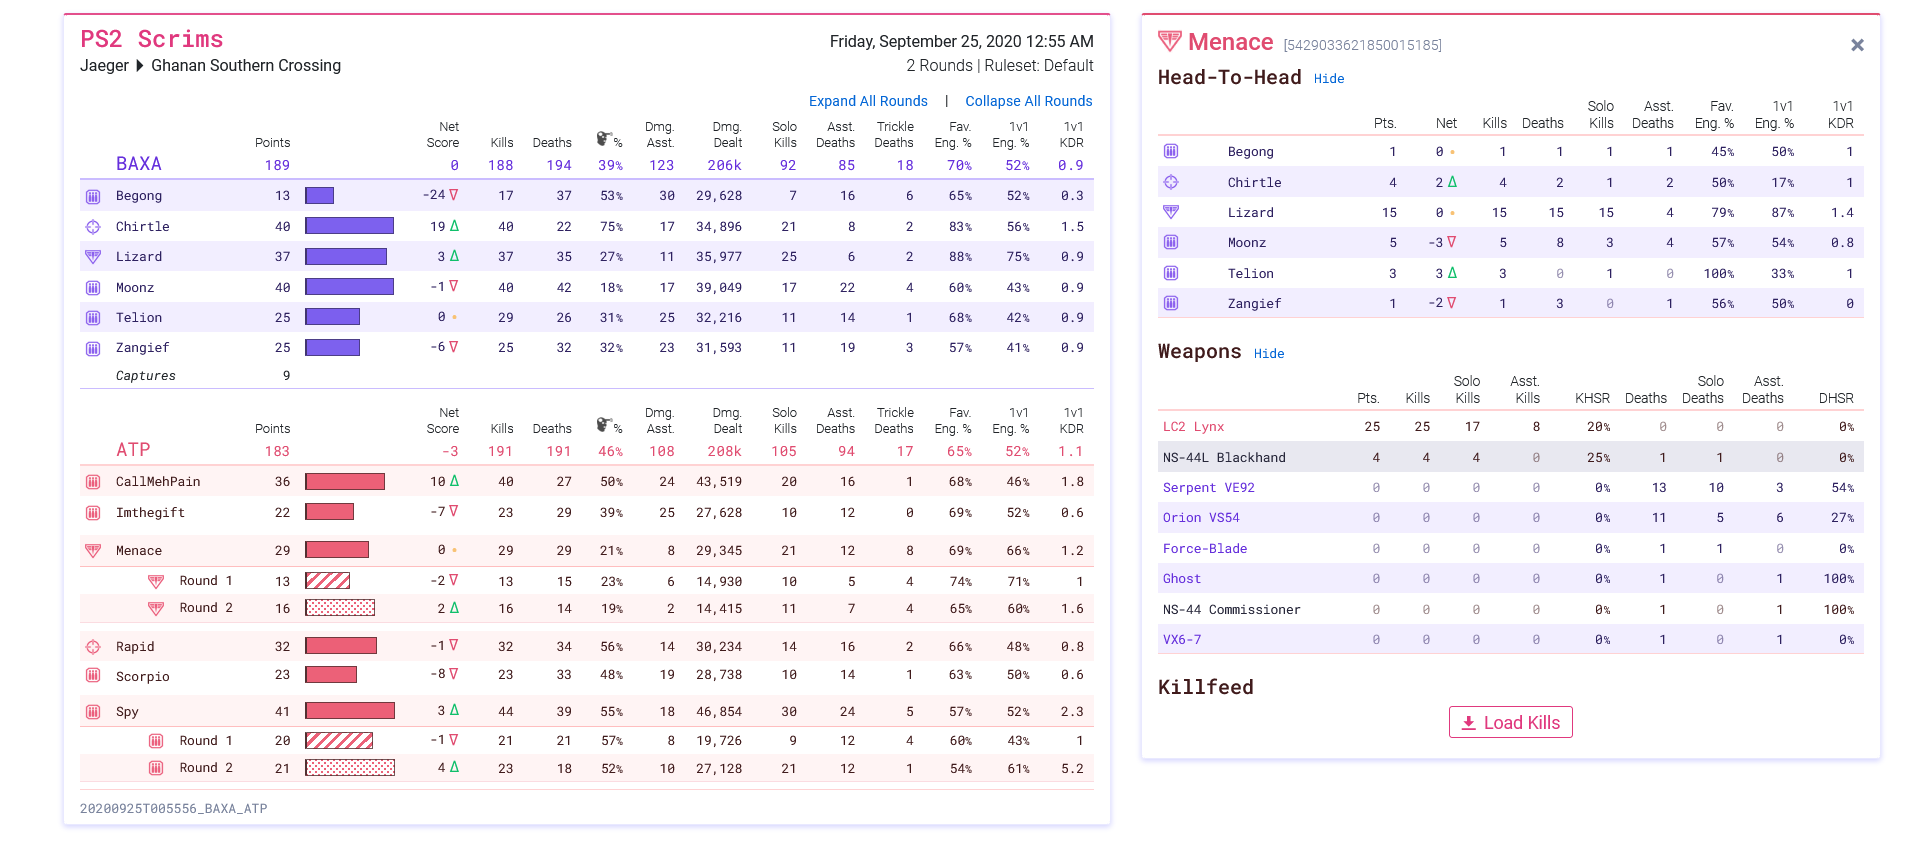Click Moonz's class icon in BAXA table
1920x848 pixels.
pos(93,288)
